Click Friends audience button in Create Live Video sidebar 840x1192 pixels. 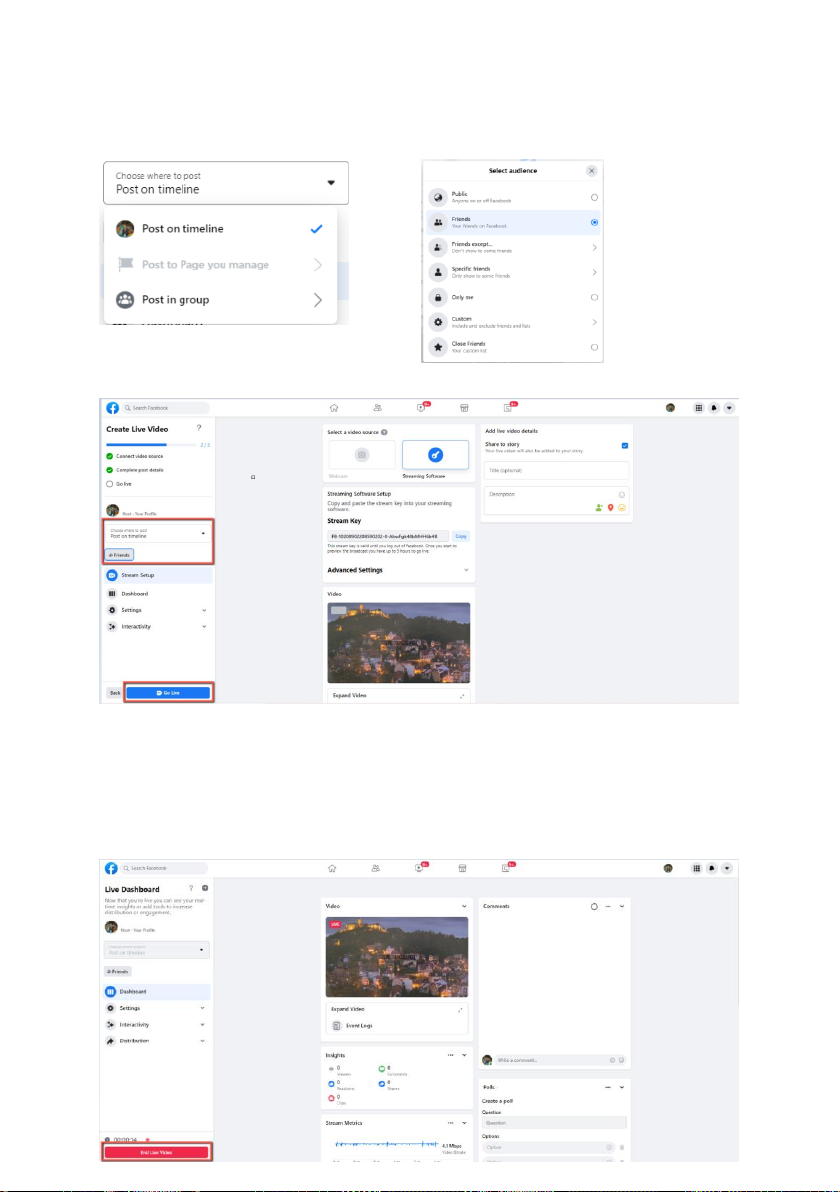(x=119, y=555)
